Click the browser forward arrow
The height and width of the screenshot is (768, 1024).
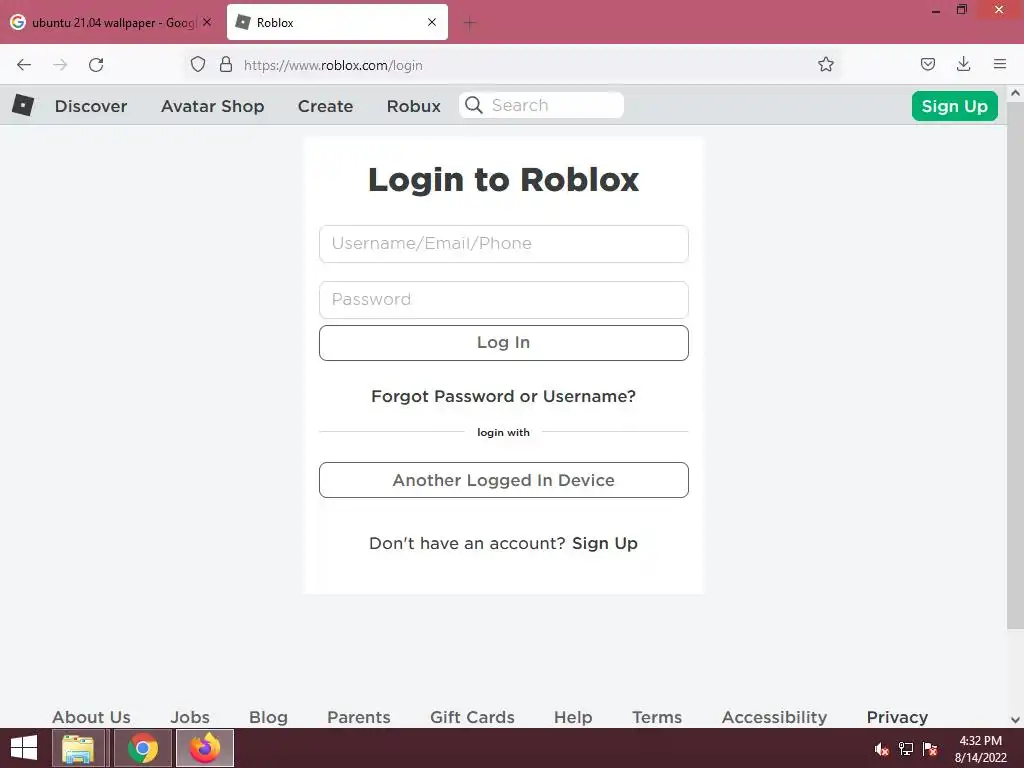pos(60,65)
